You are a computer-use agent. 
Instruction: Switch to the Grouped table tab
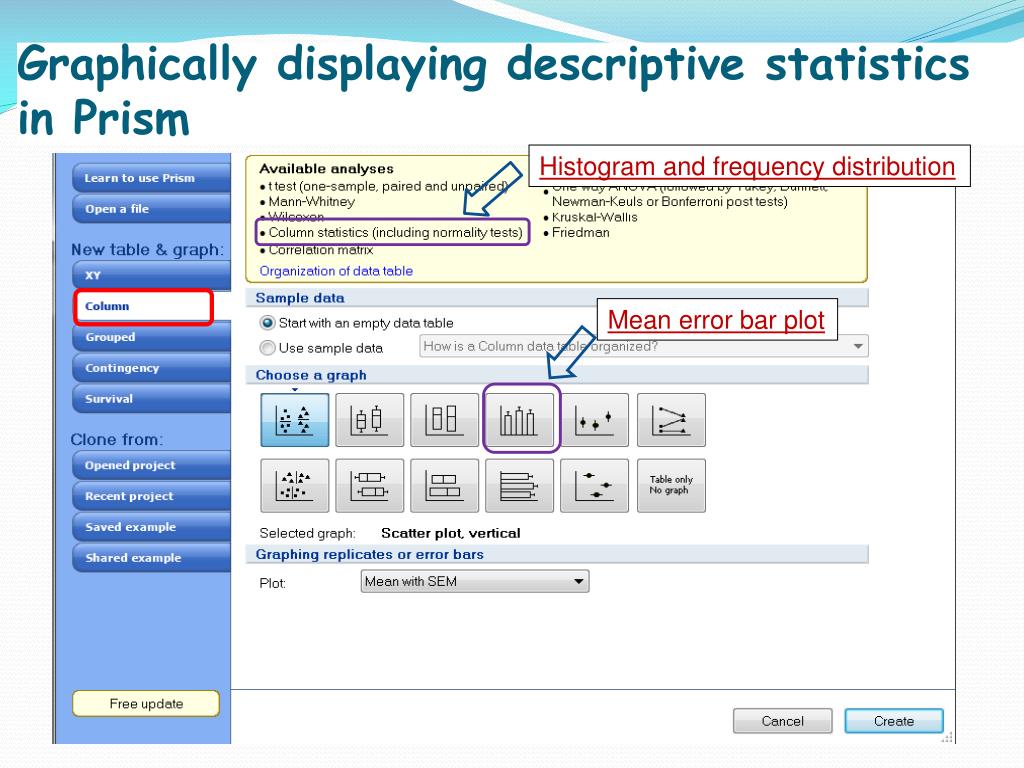(x=150, y=338)
